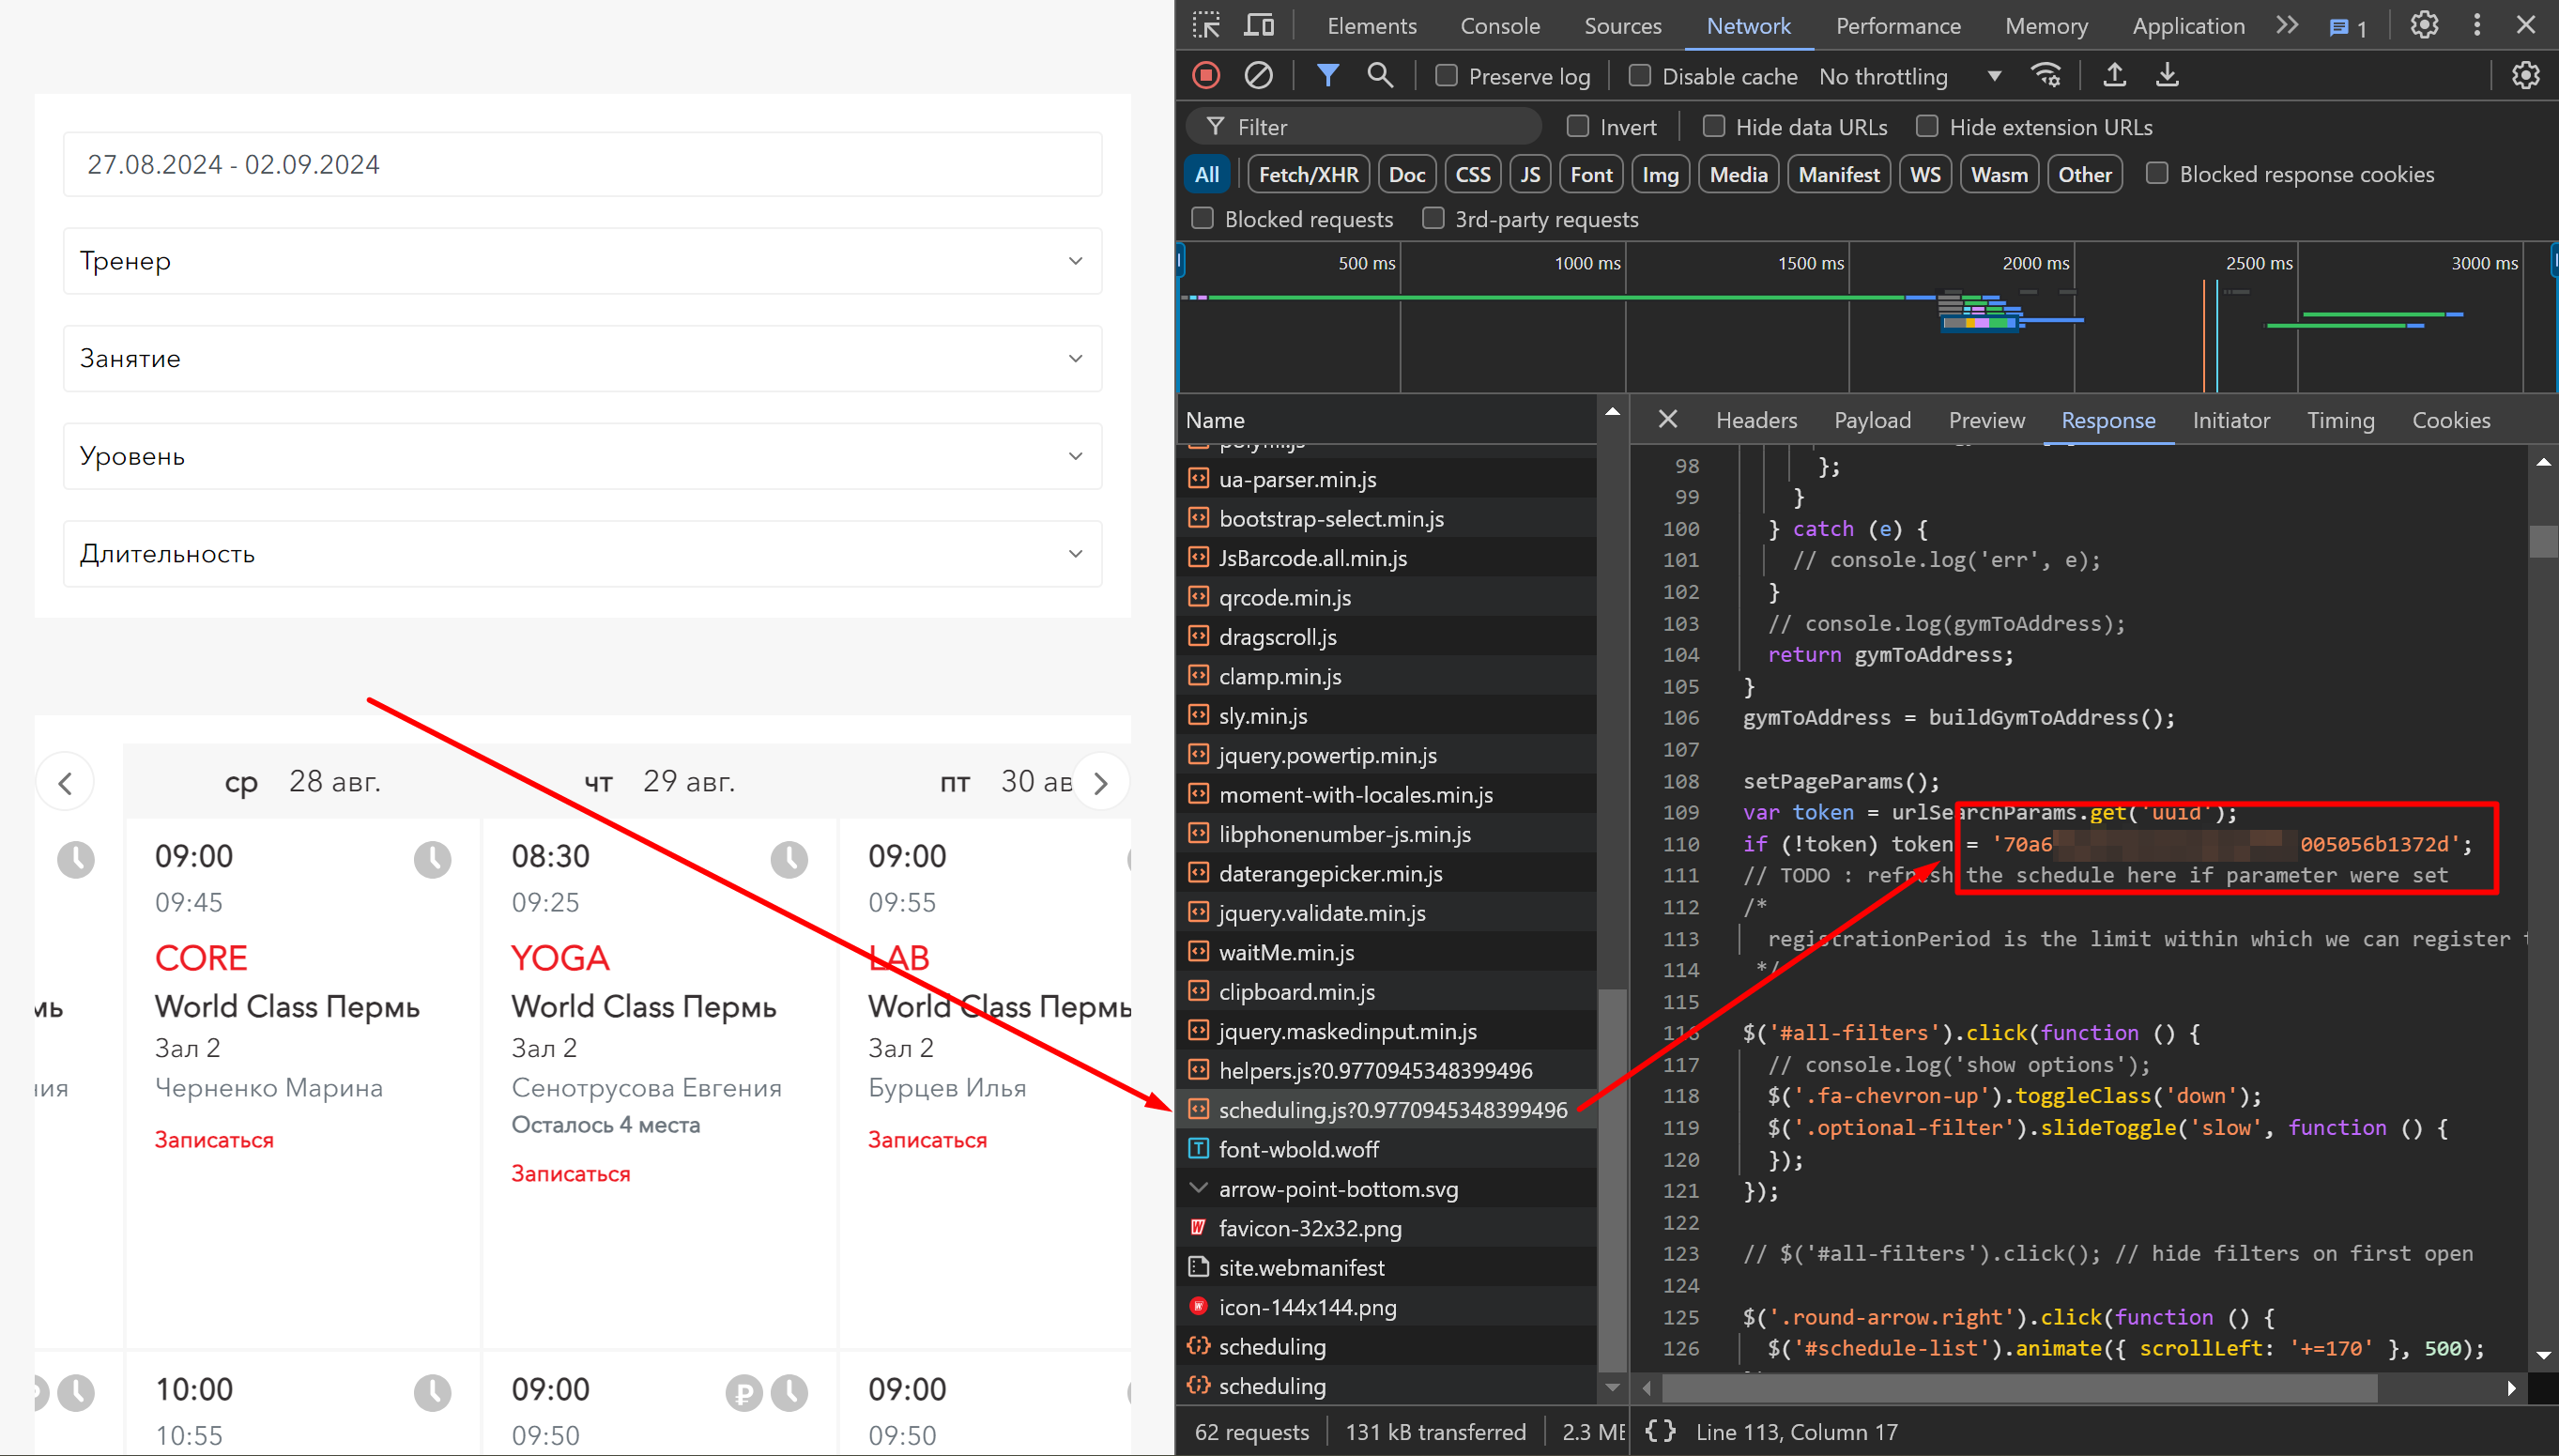
Task: Click the Response tab in request details
Action: (2107, 421)
